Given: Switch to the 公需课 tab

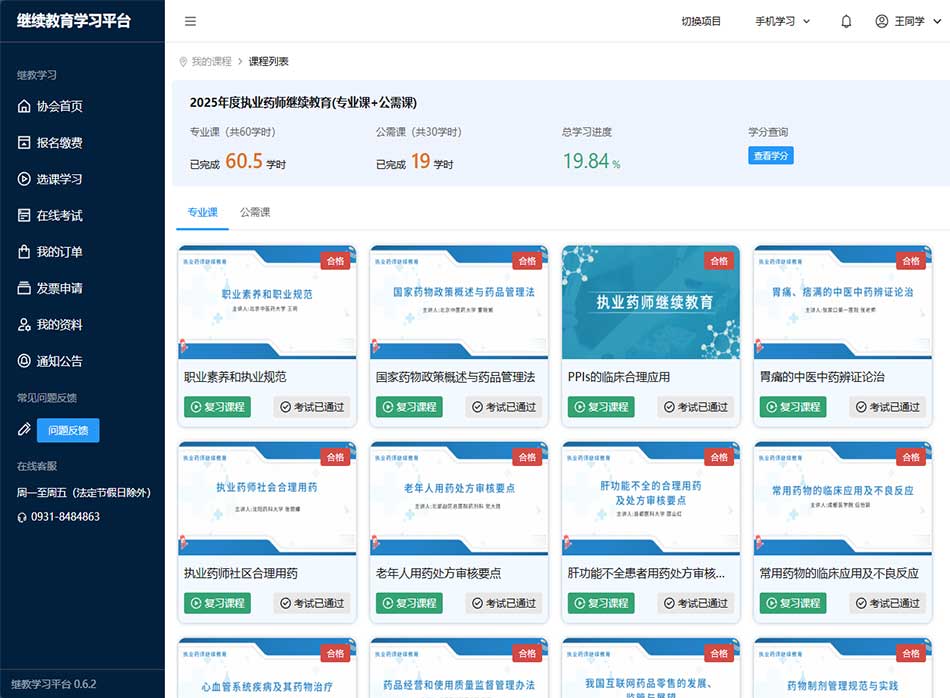Looking at the screenshot, I should [x=255, y=212].
